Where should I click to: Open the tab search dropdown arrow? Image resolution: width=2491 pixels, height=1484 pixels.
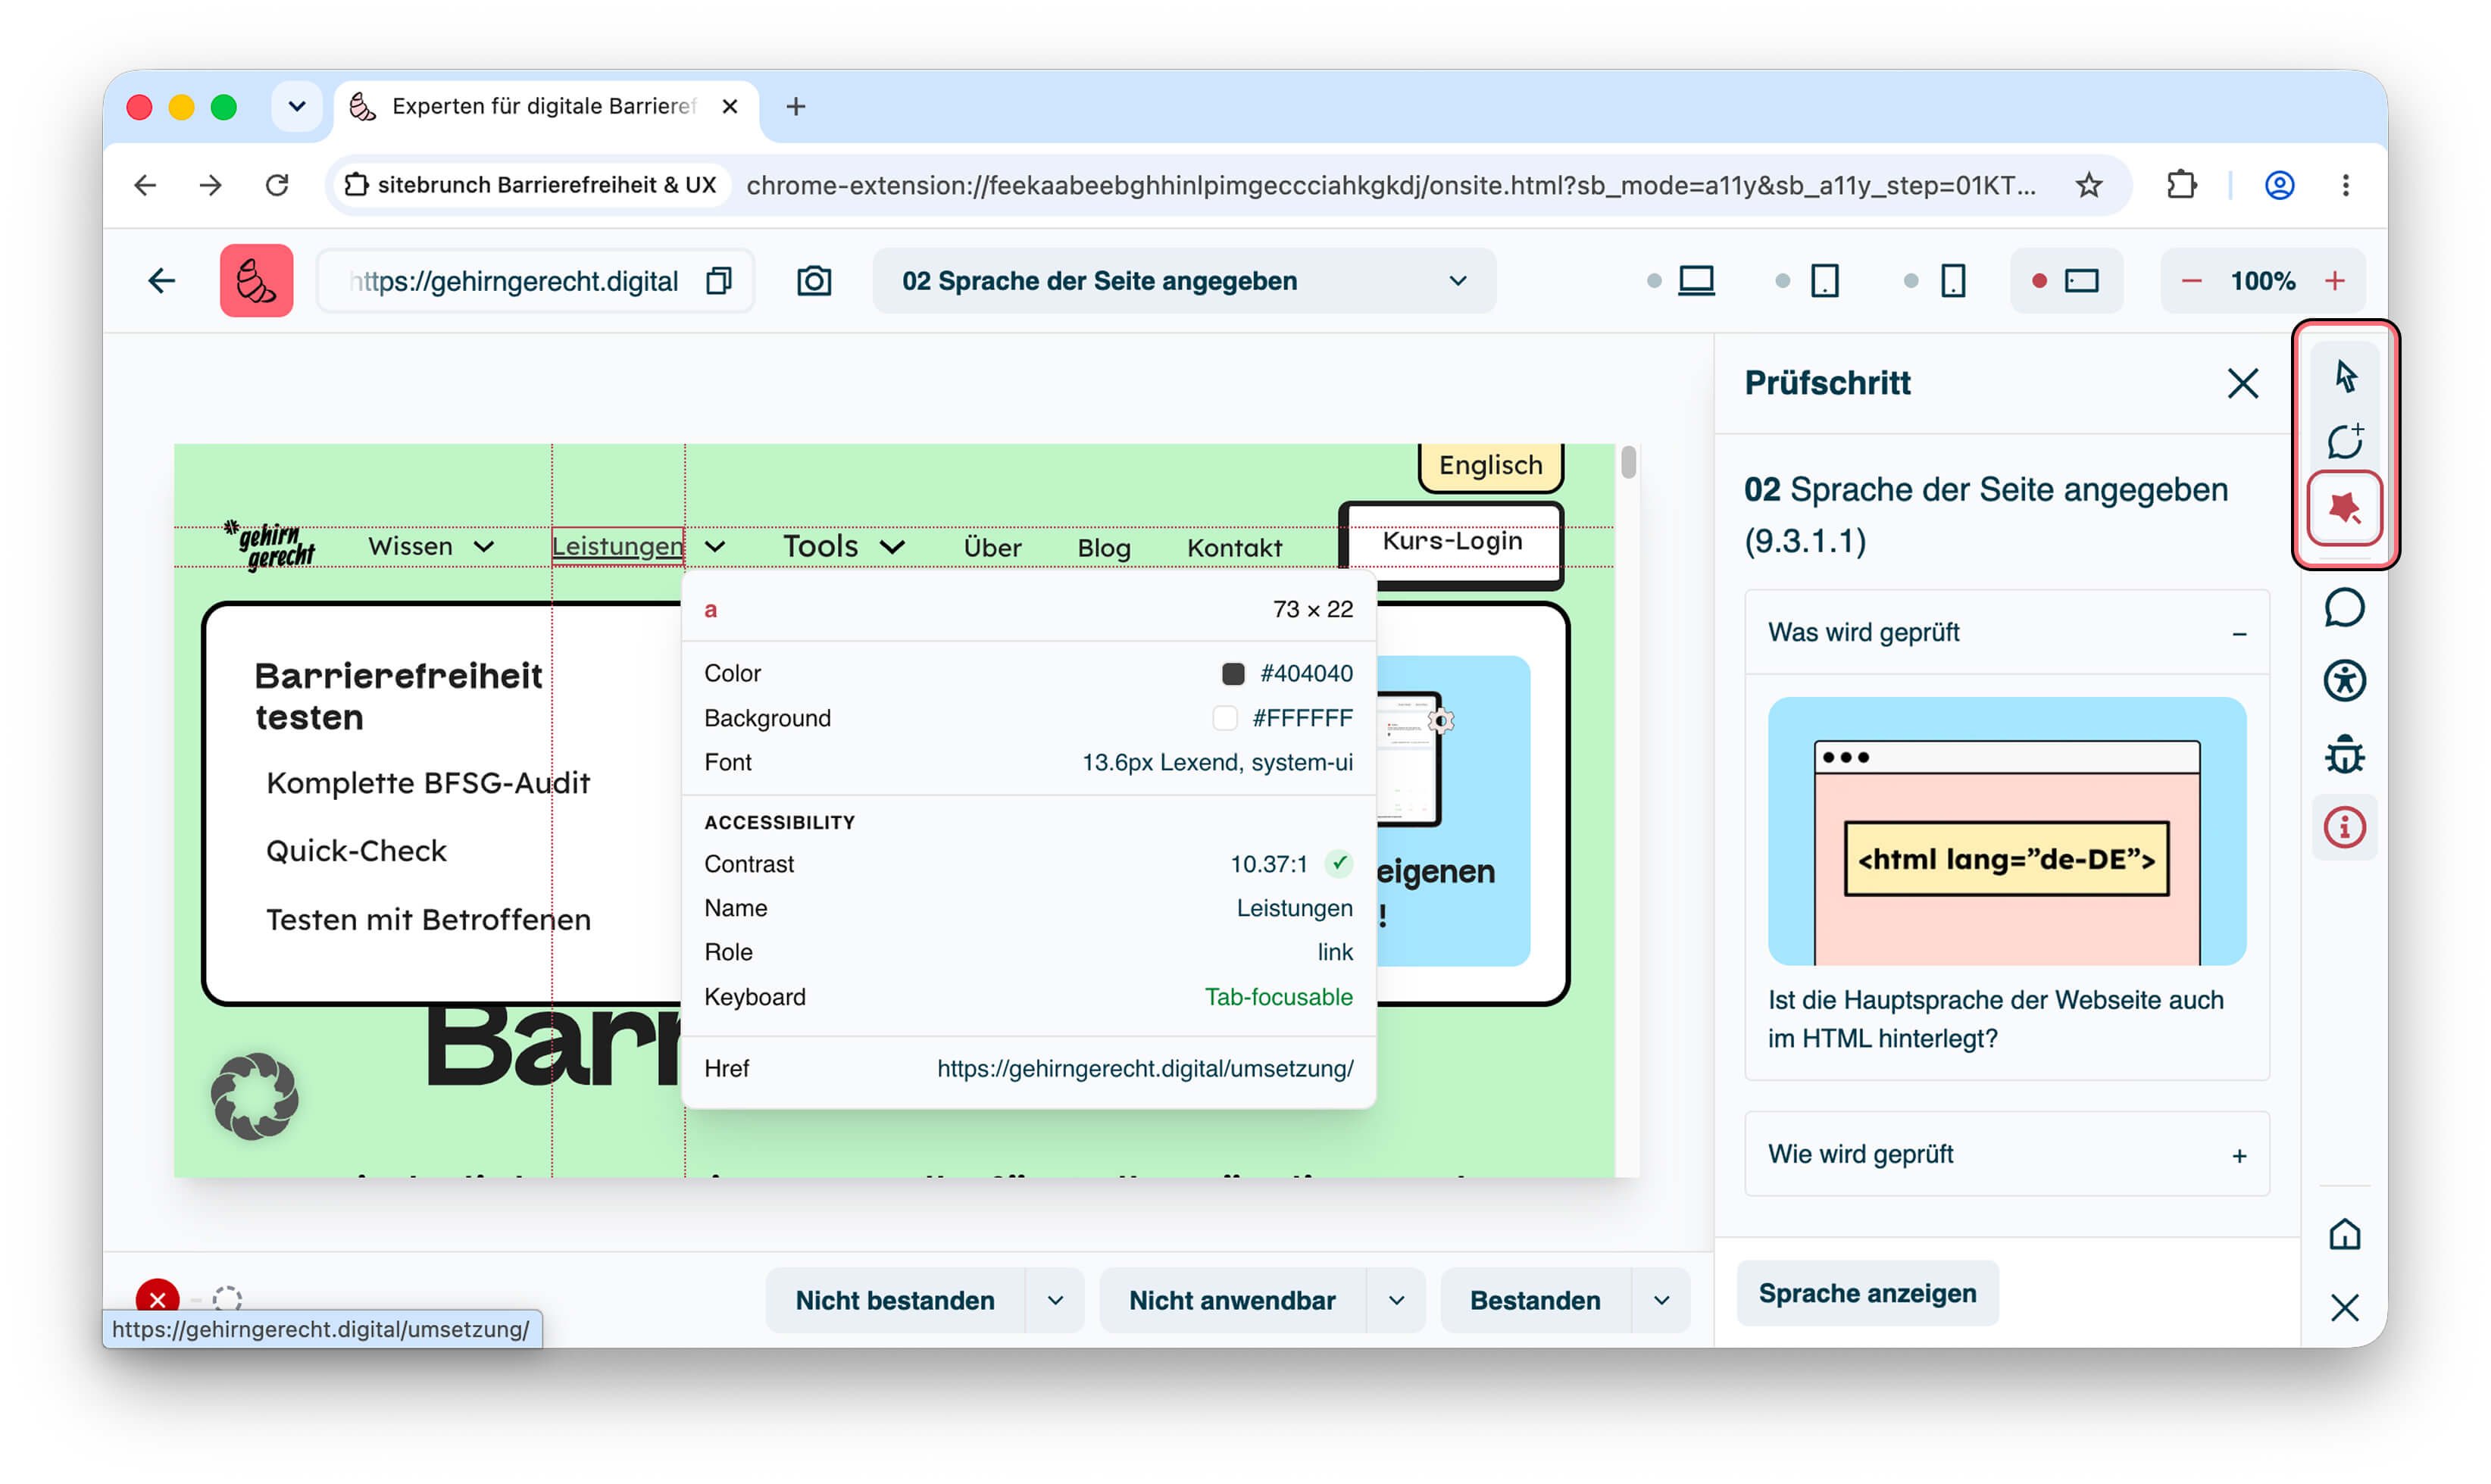[297, 106]
